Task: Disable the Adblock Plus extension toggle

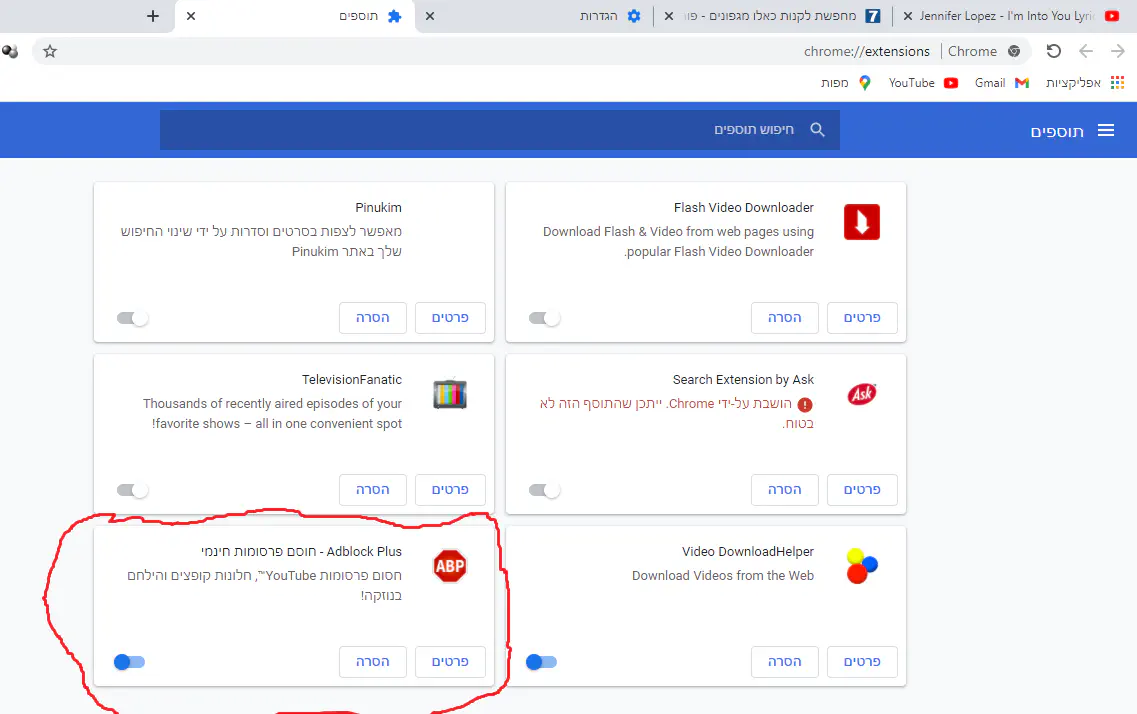Action: 130,662
